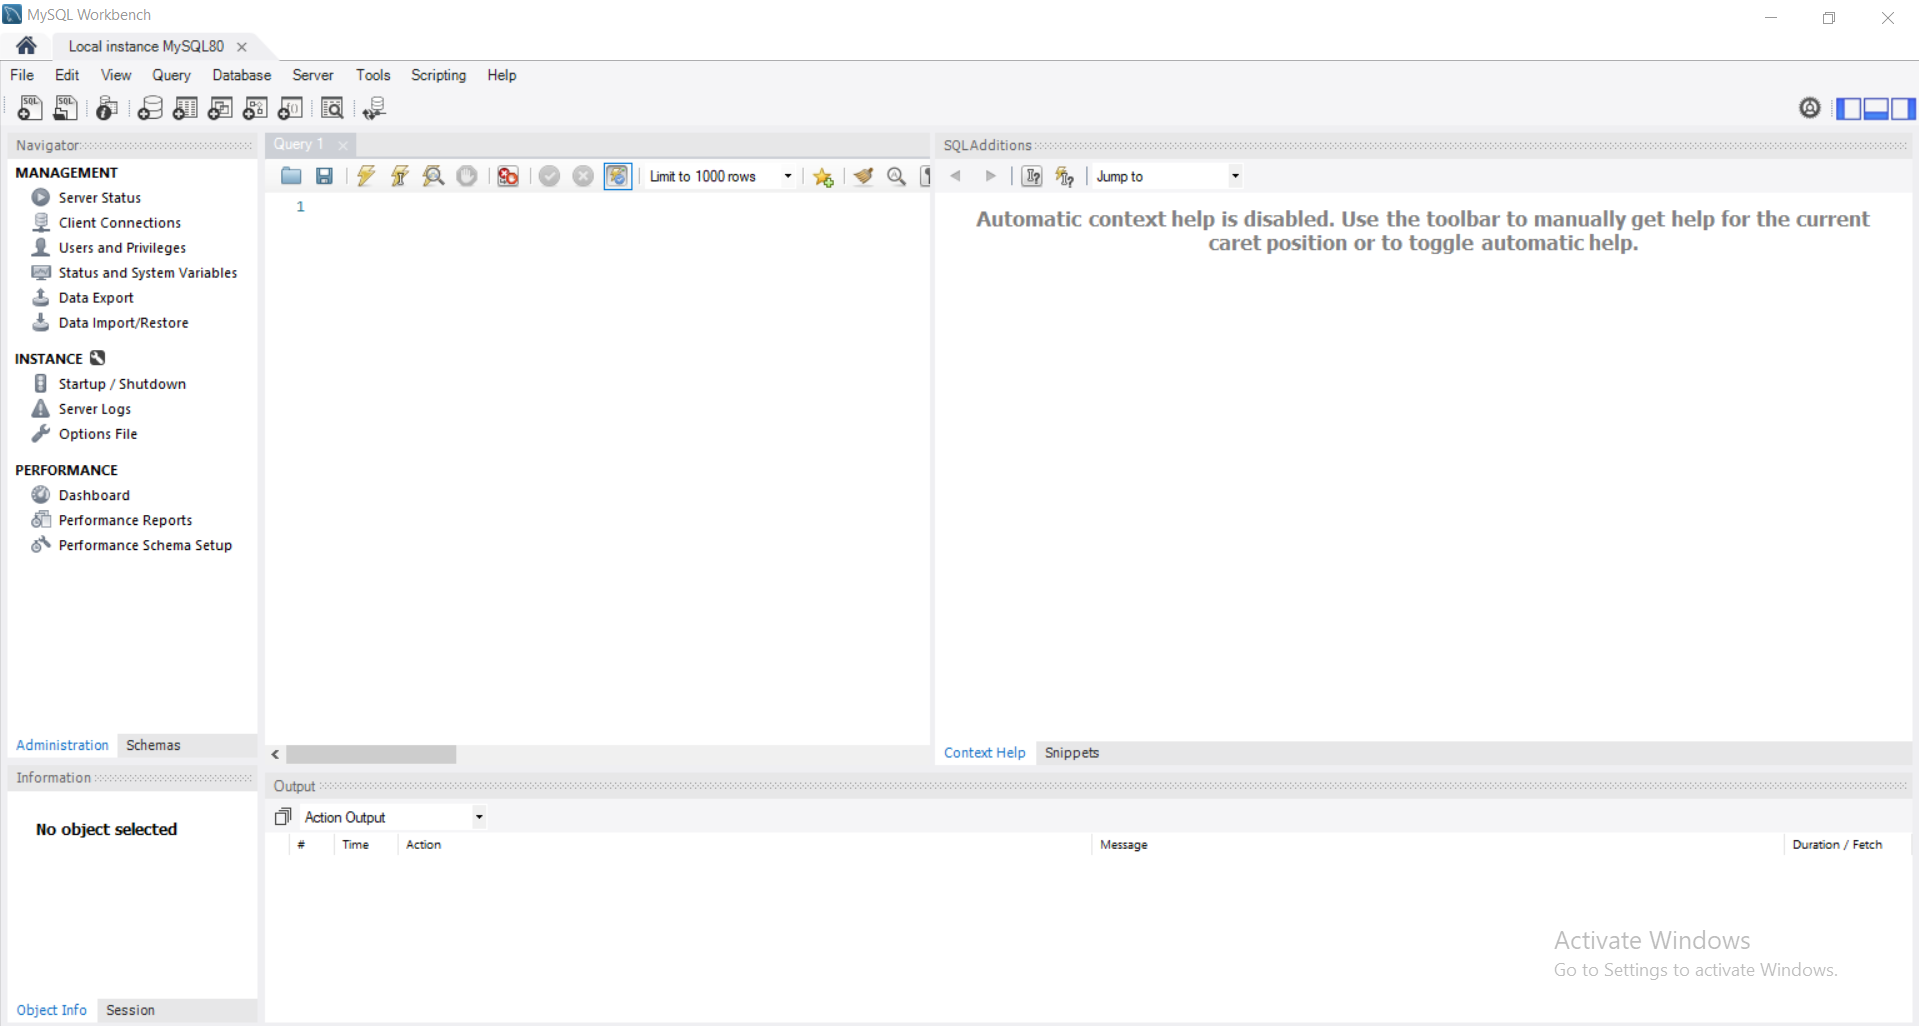Go forward in context help history
Viewport: 1919px width, 1026px height.
[x=990, y=176]
